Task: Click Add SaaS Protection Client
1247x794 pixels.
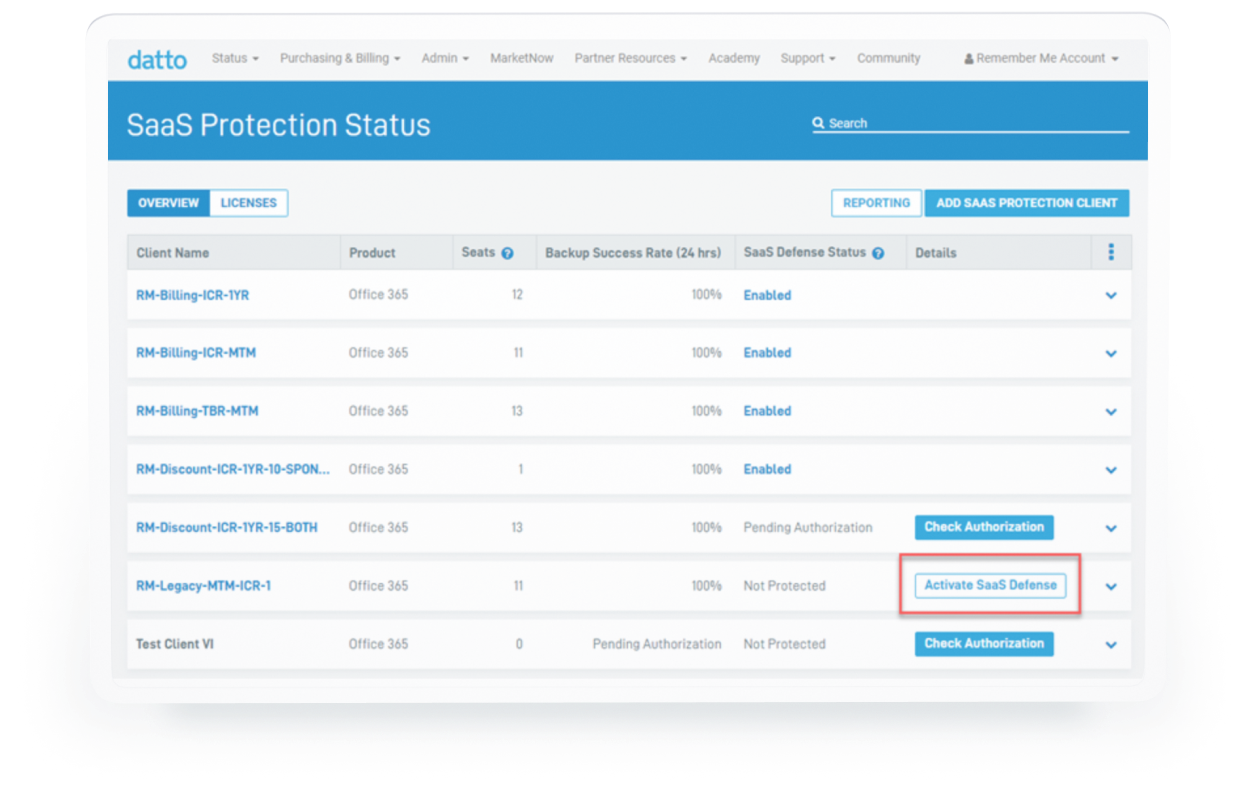Action: point(1027,203)
